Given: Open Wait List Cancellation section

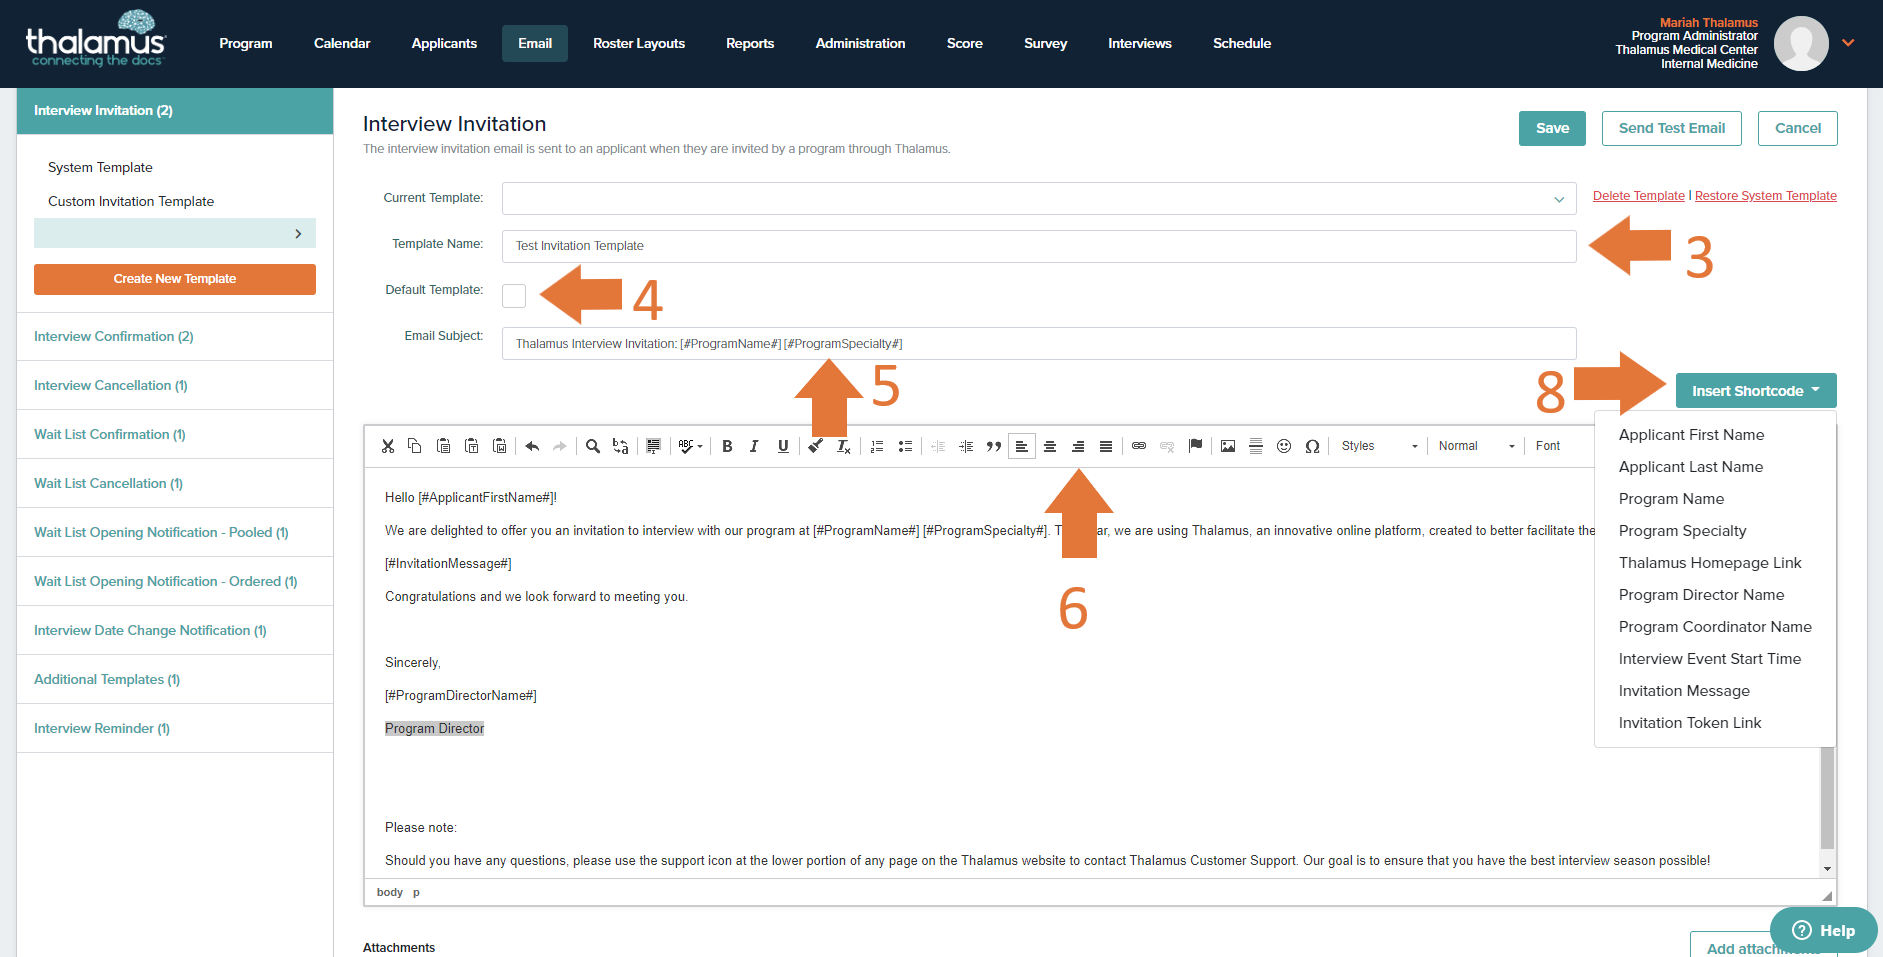Looking at the screenshot, I should (108, 483).
